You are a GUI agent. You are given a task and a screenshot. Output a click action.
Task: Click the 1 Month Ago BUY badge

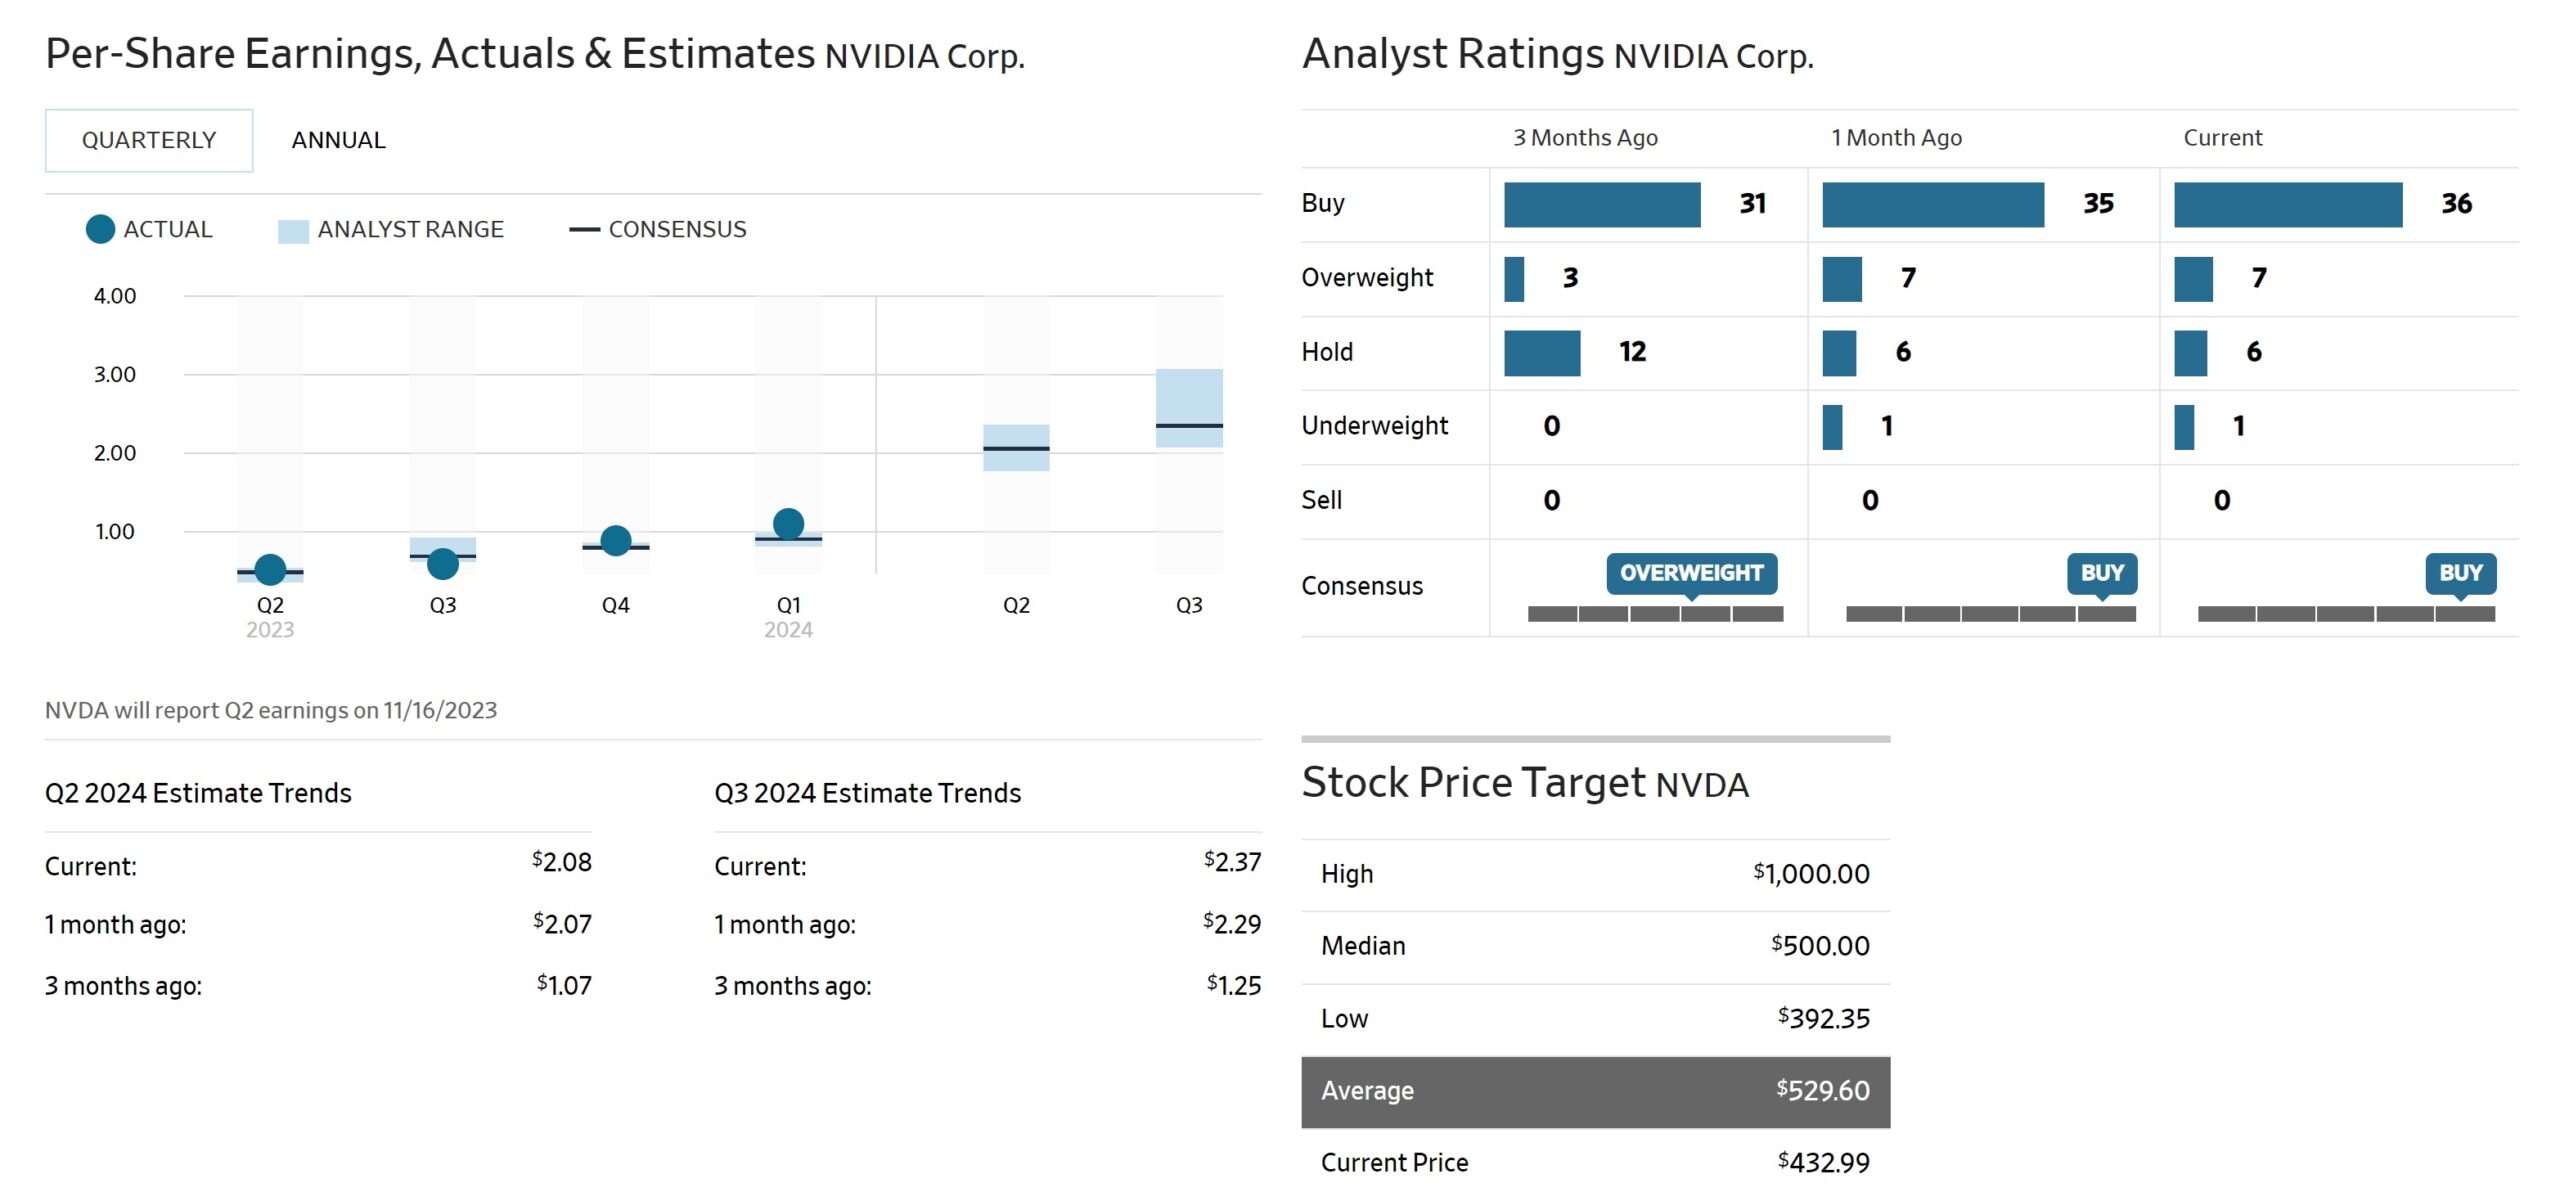(x=2102, y=572)
